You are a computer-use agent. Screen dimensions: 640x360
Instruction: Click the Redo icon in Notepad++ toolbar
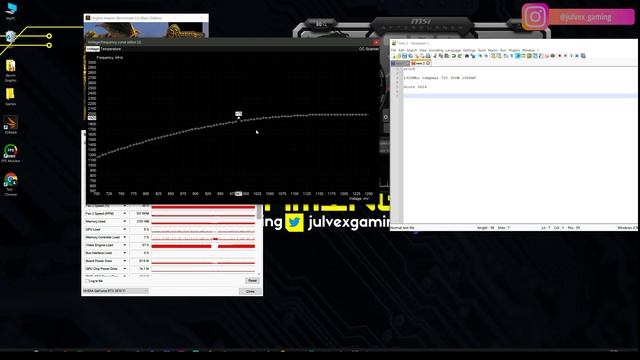(x=460, y=56)
